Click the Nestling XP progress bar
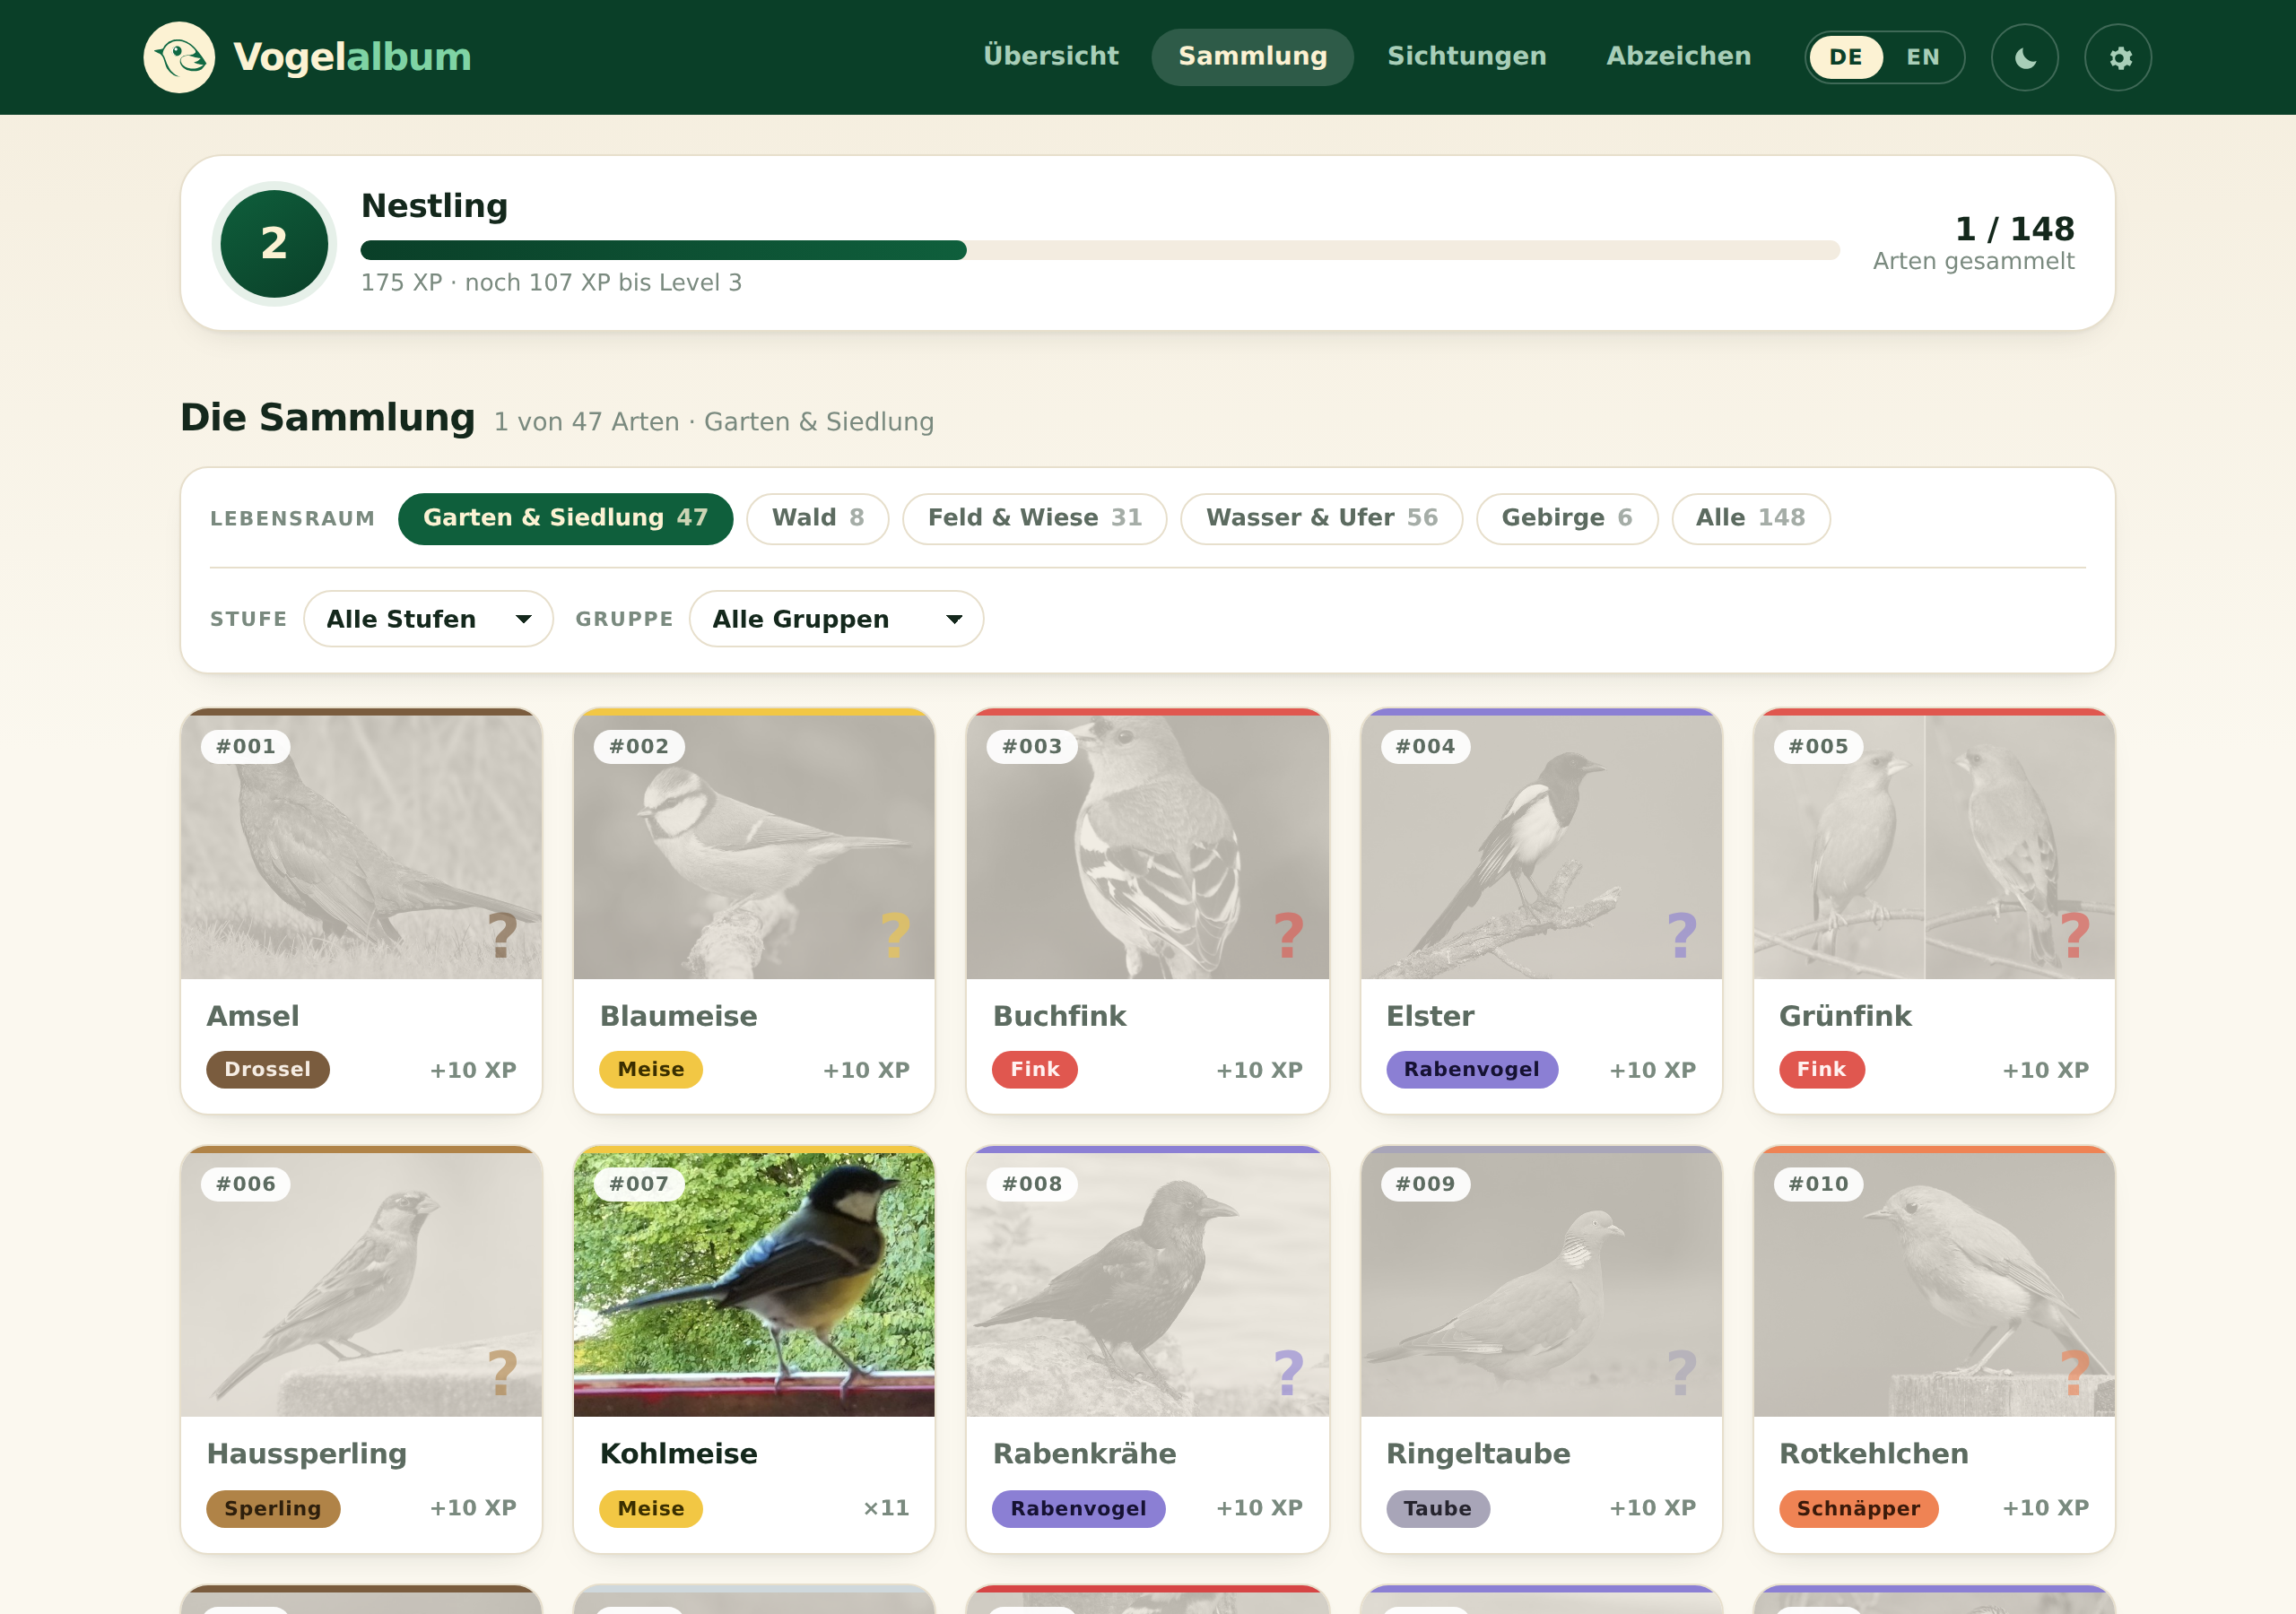The width and height of the screenshot is (2296, 1614). [x=1099, y=250]
